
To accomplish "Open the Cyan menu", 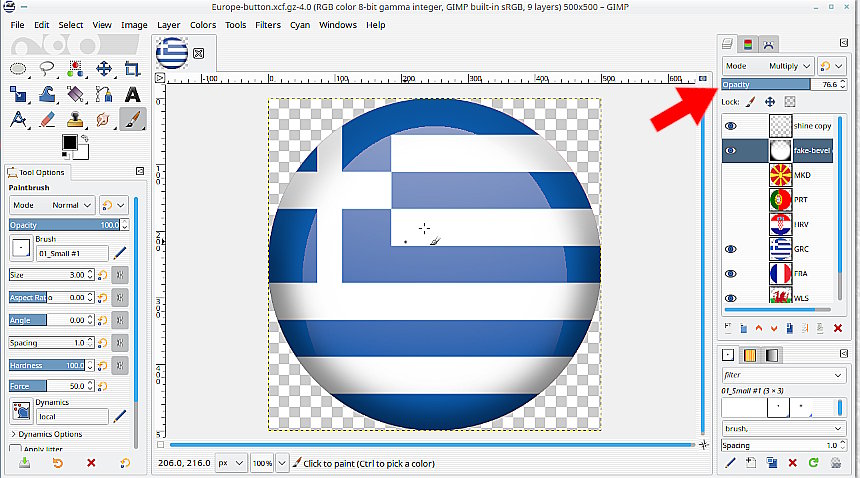I will pyautogui.click(x=300, y=25).
